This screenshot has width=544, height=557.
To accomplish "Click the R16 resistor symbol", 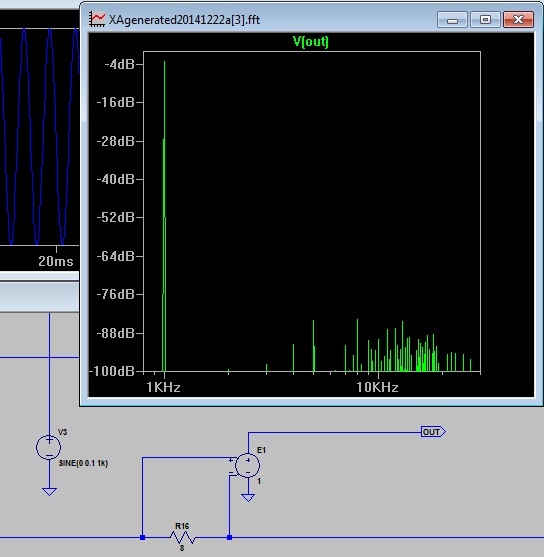I will (x=182, y=537).
